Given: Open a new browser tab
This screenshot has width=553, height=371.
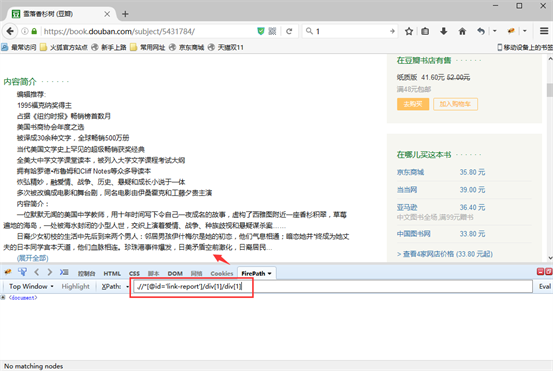Looking at the screenshot, I should (125, 14).
